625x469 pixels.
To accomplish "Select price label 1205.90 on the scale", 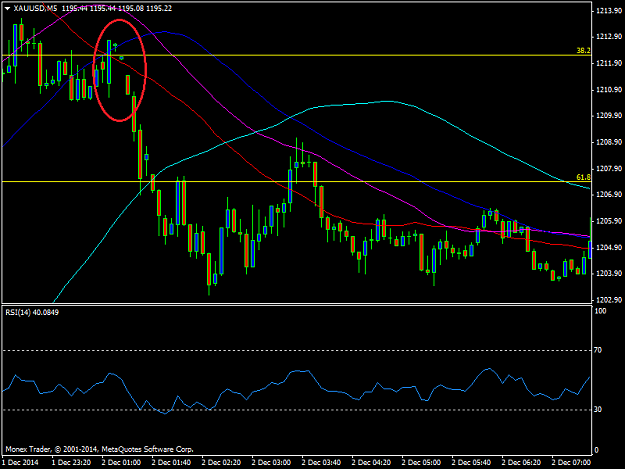I will (609, 221).
